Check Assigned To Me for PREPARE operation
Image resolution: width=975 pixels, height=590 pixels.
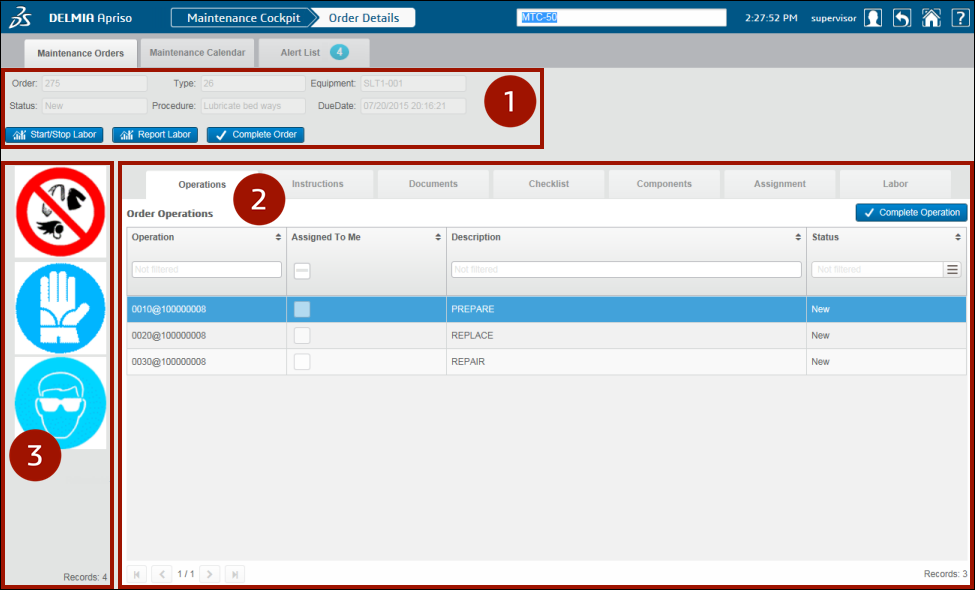302,309
